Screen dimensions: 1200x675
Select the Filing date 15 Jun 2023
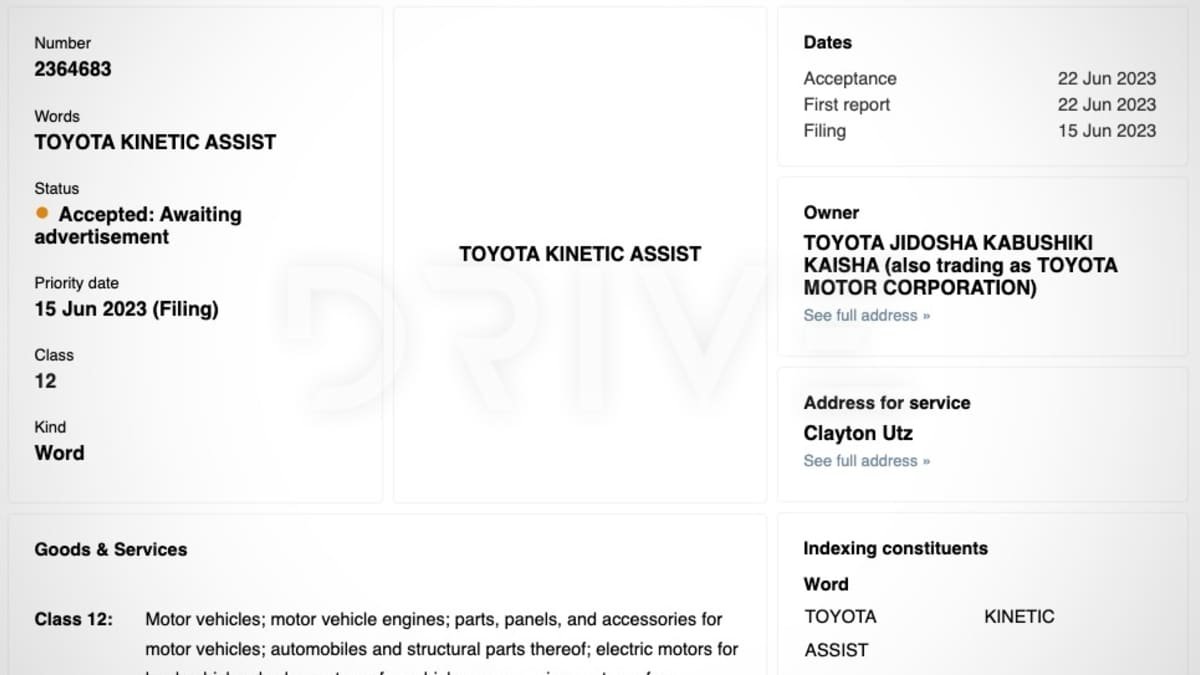pyautogui.click(x=1106, y=130)
